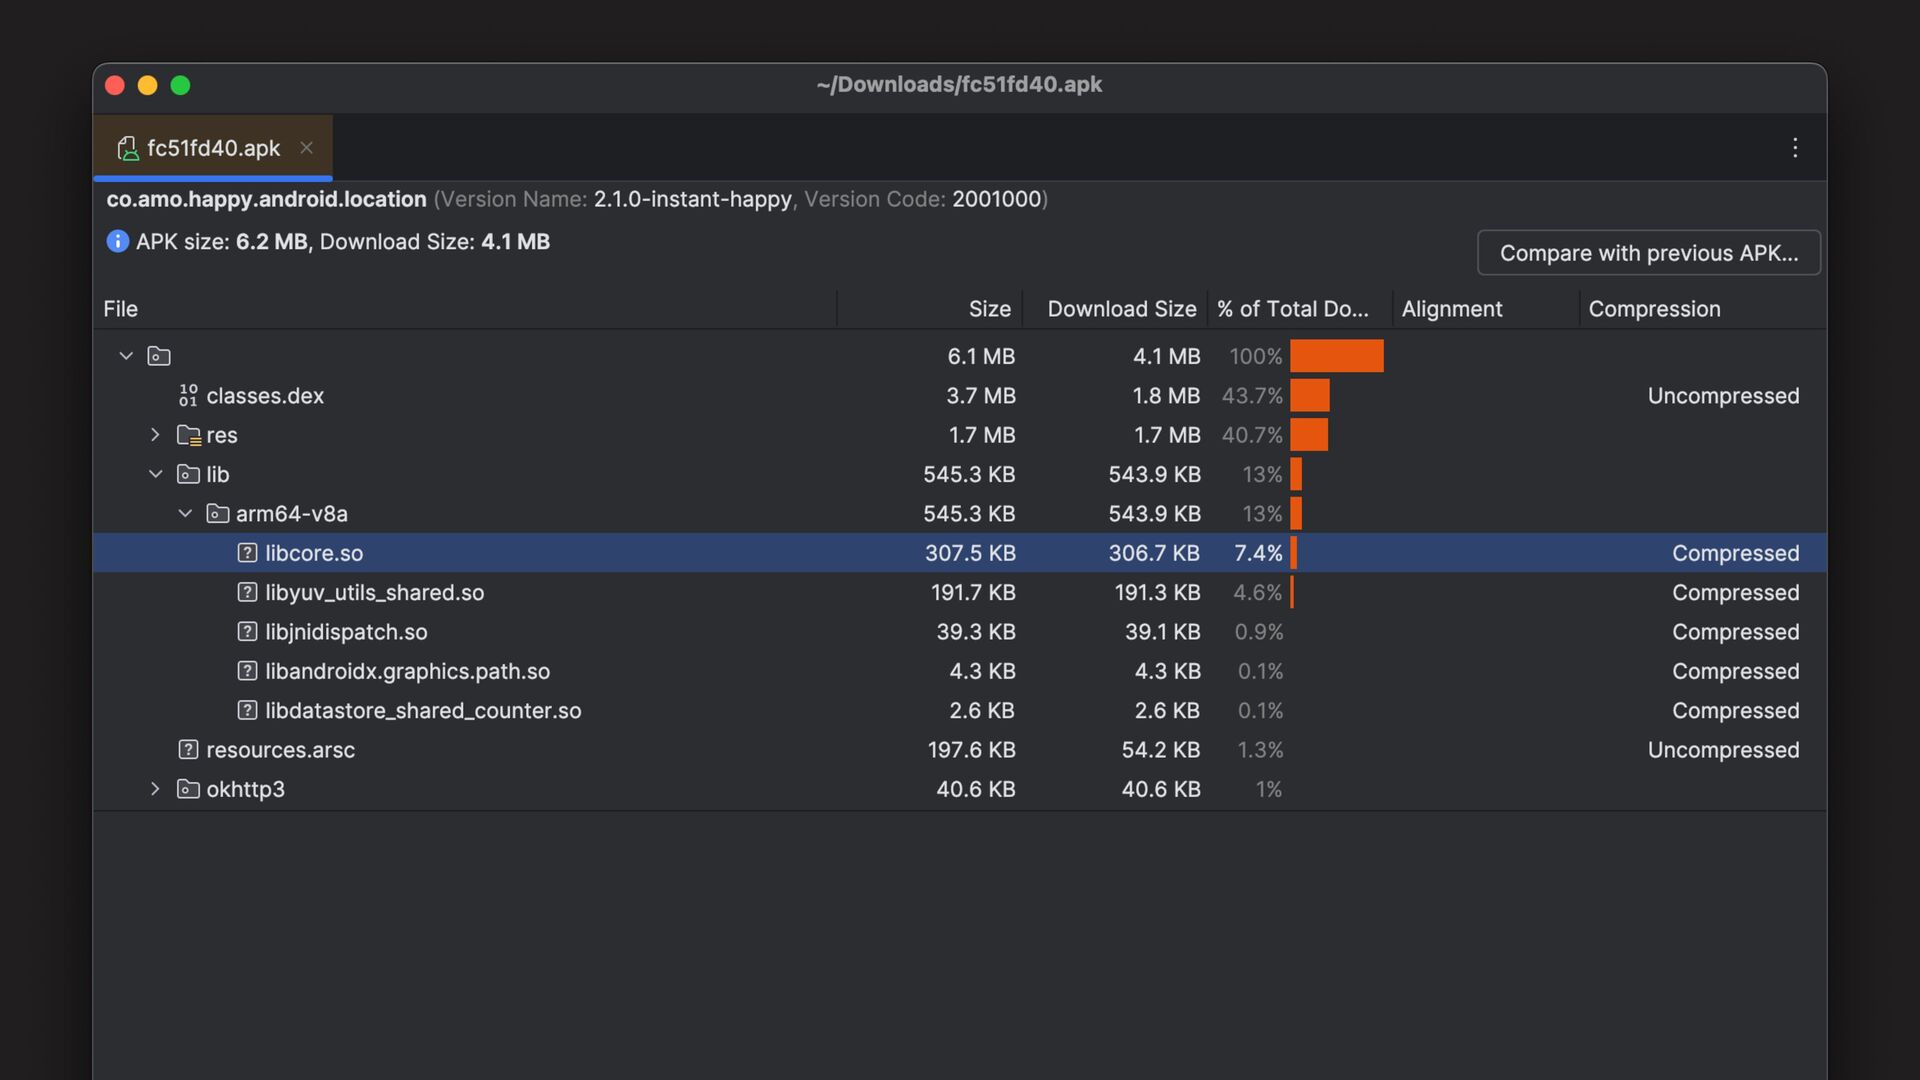Click the res resource folder icon
This screenshot has height=1080, width=1920.
pyautogui.click(x=188, y=435)
